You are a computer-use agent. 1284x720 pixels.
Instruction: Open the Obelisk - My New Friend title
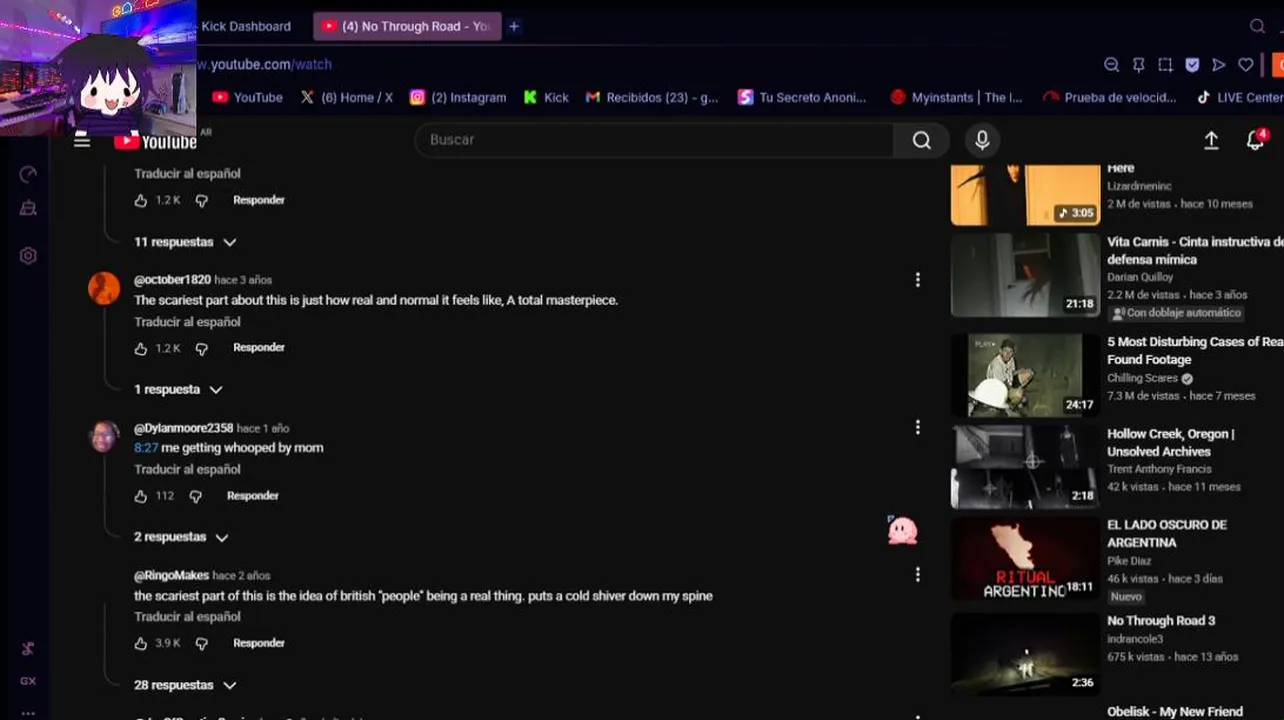1175,712
